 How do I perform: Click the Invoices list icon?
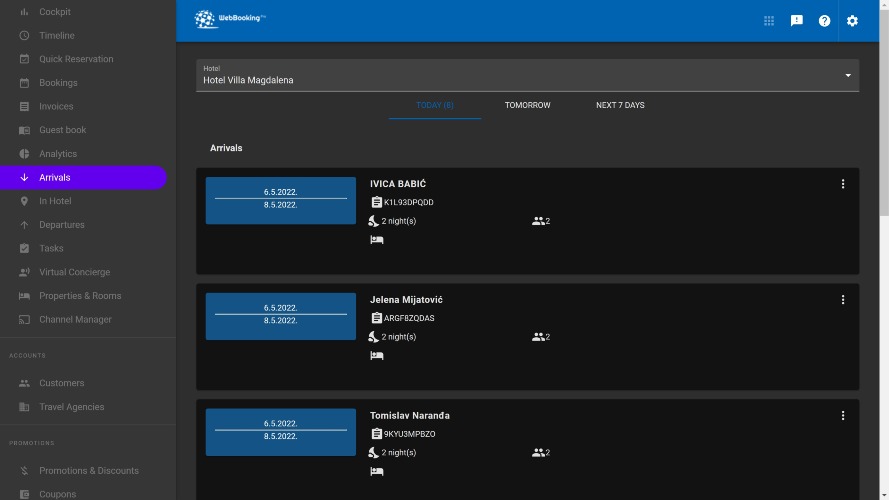click(24, 107)
